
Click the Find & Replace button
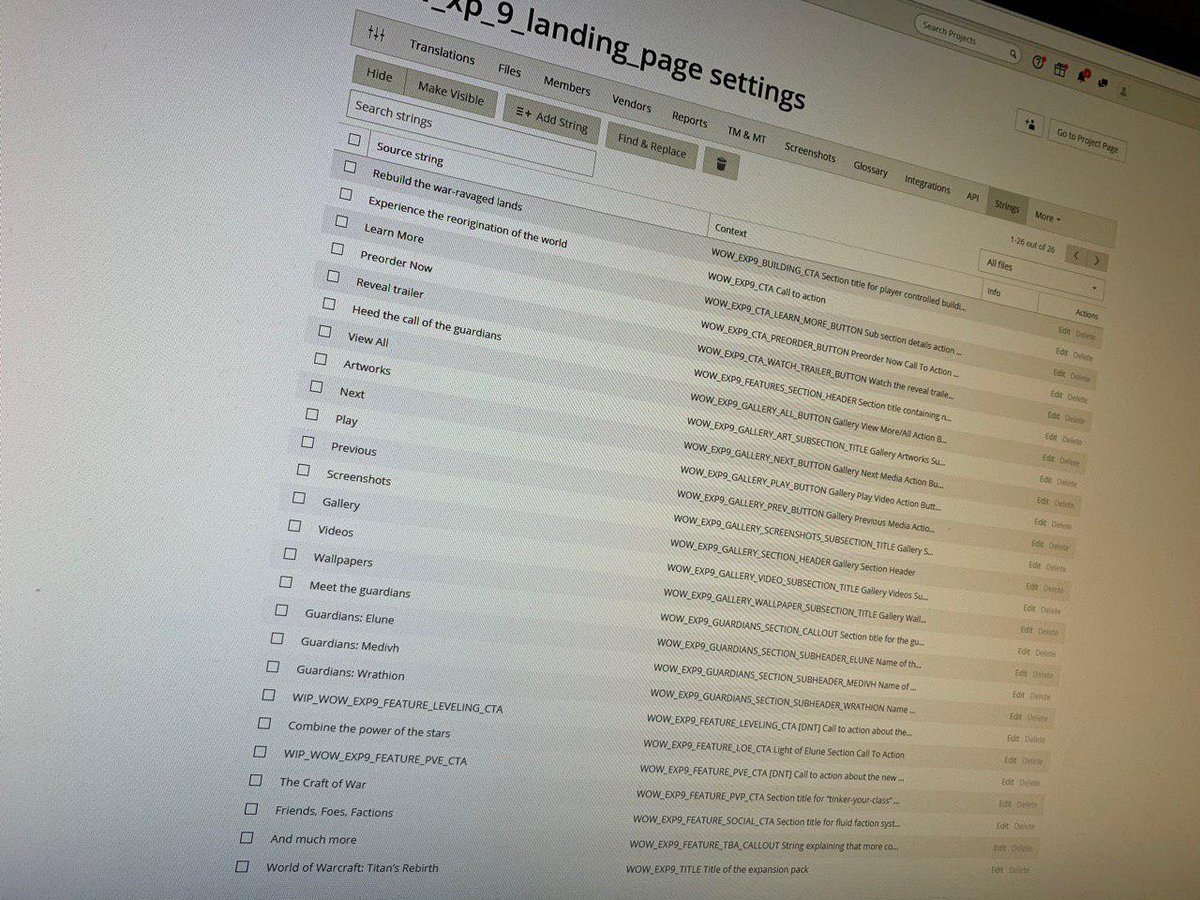tap(652, 147)
